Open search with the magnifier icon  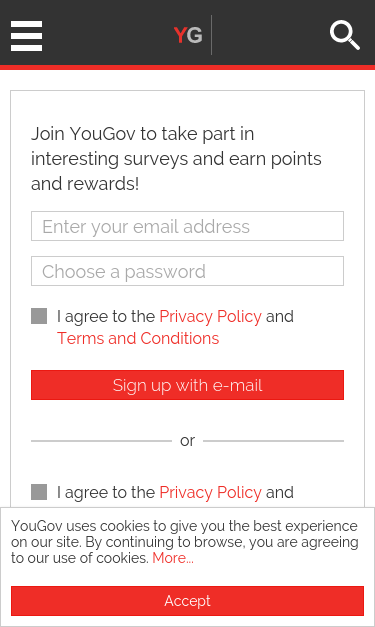pos(345,36)
